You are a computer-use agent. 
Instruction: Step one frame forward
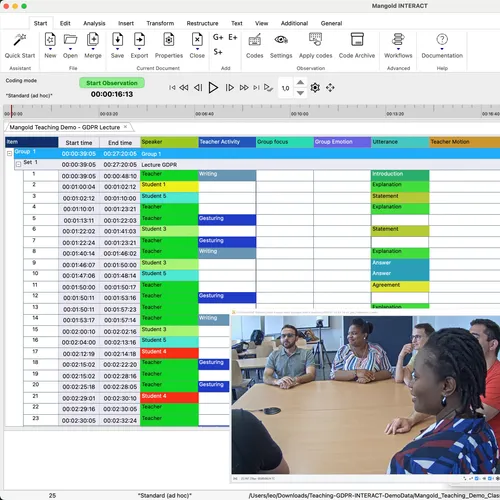pyautogui.click(x=229, y=88)
